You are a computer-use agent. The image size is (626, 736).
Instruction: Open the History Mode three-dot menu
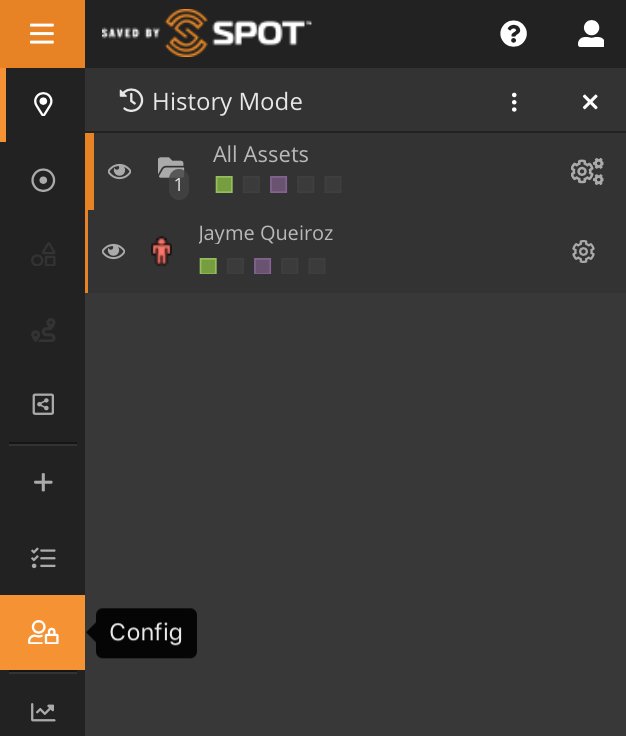[514, 102]
